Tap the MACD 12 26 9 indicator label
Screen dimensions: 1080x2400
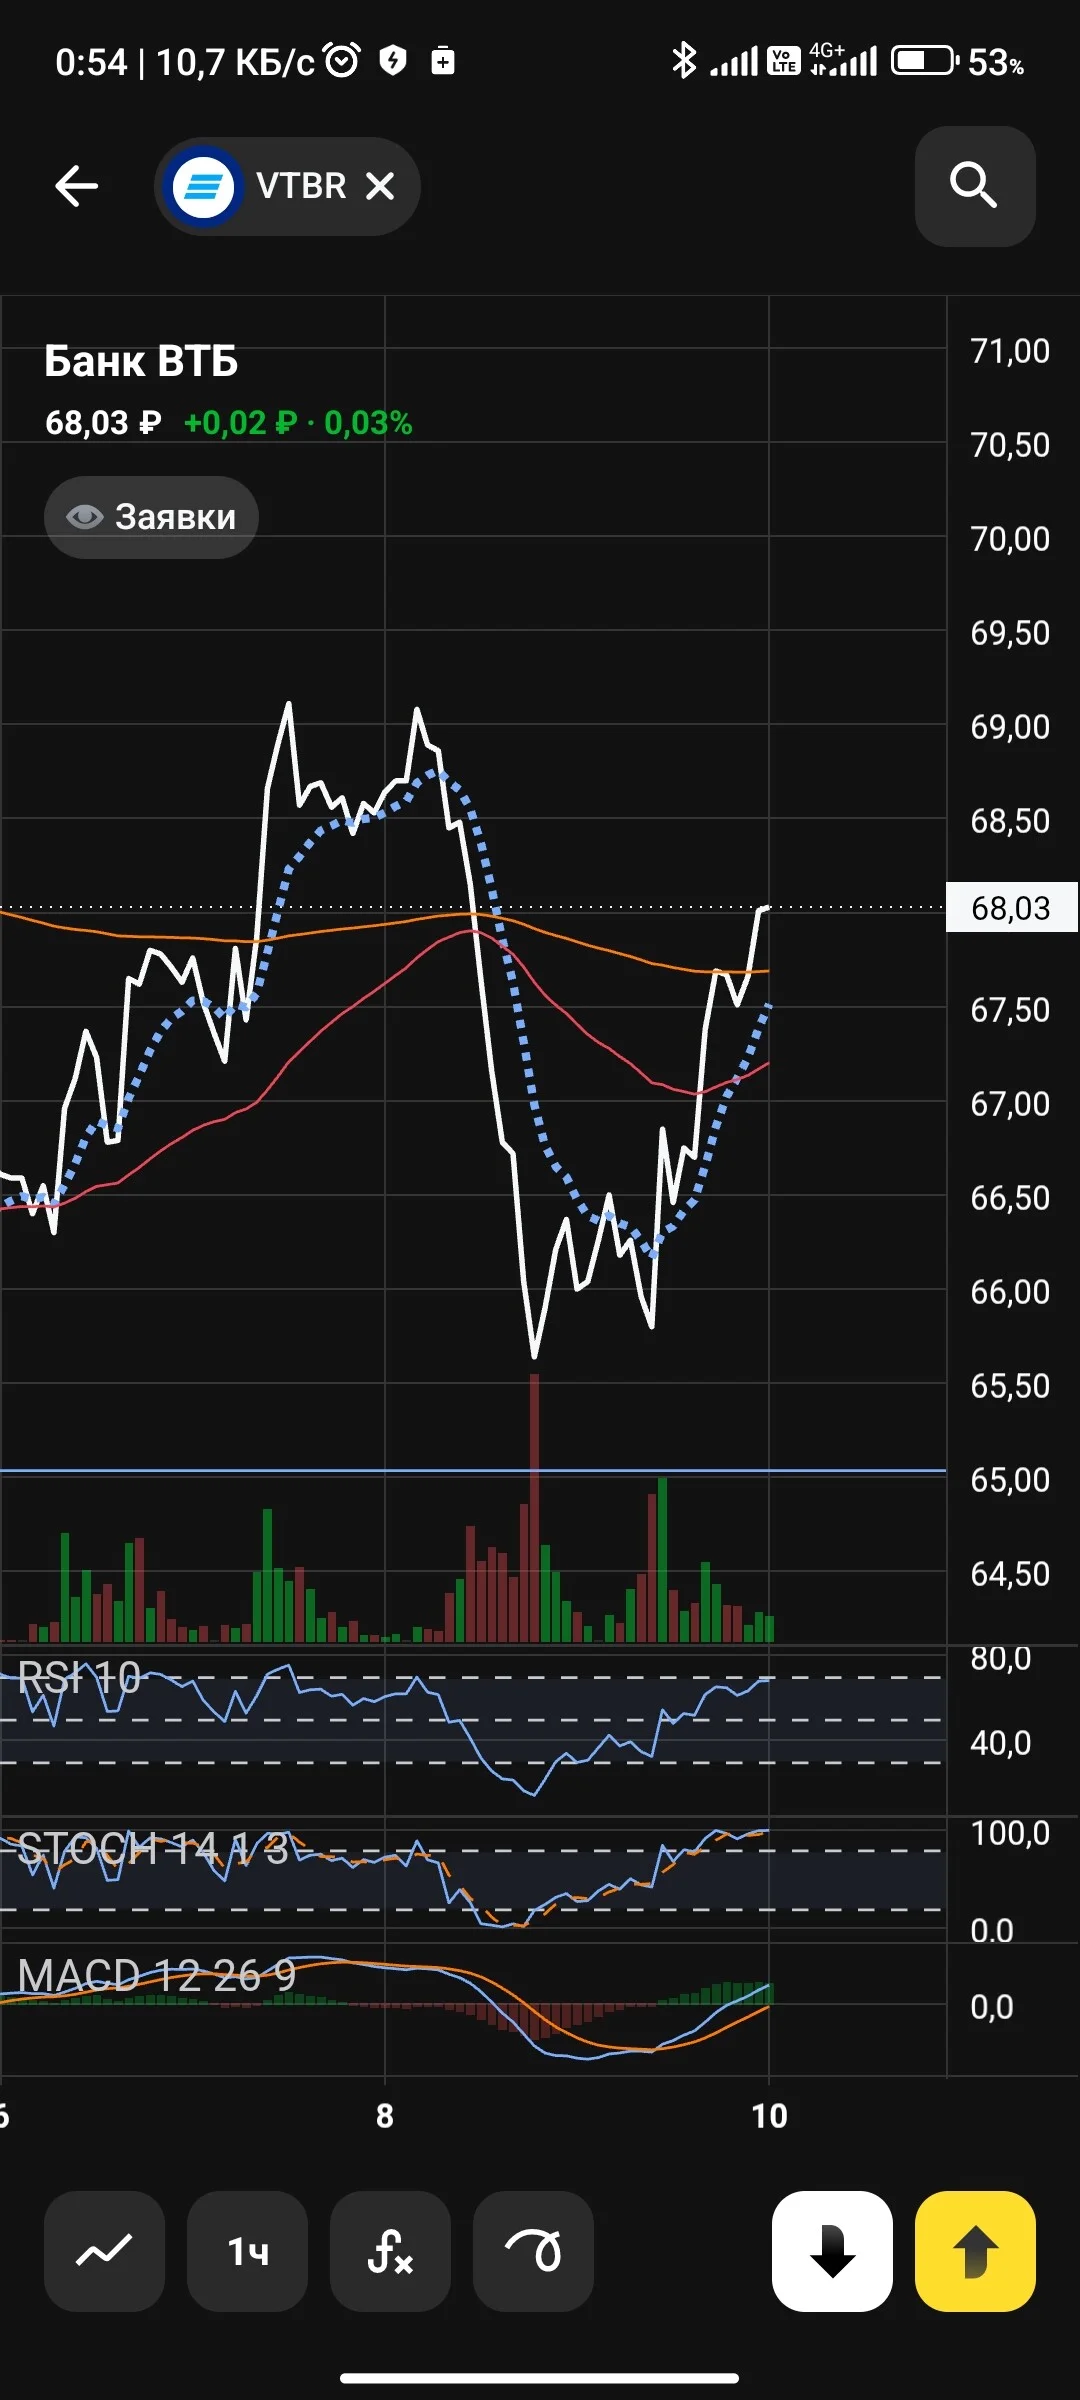point(157,1975)
